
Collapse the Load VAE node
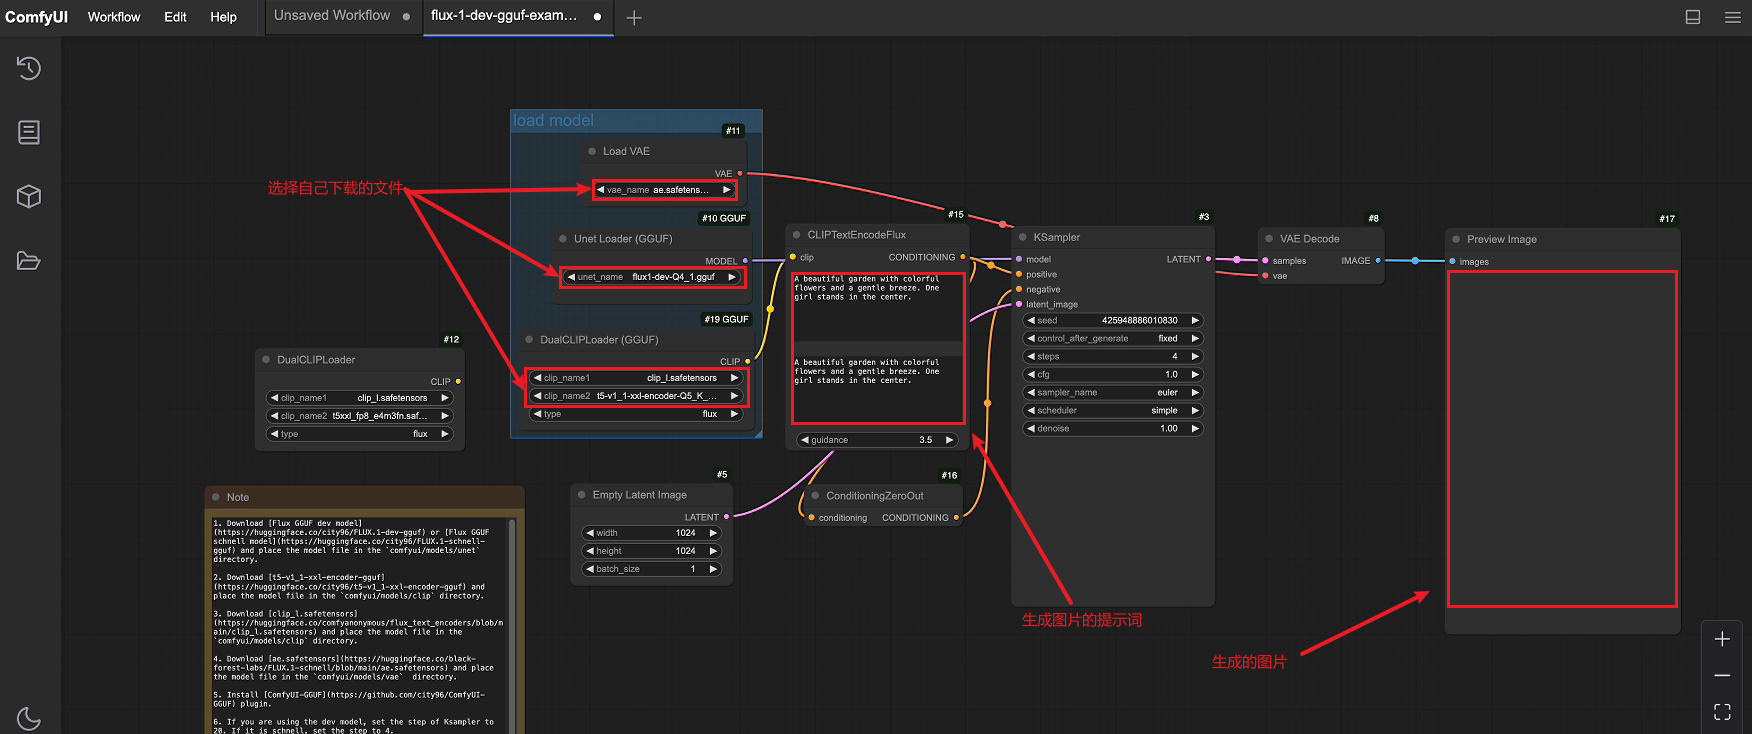(592, 152)
